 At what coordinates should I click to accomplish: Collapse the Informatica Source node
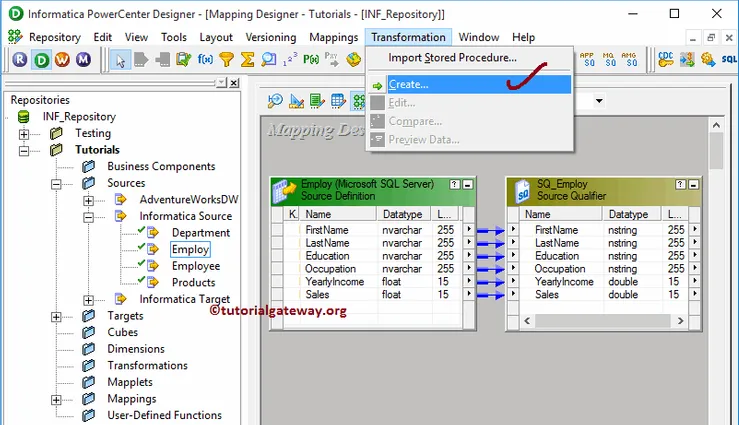pos(88,217)
